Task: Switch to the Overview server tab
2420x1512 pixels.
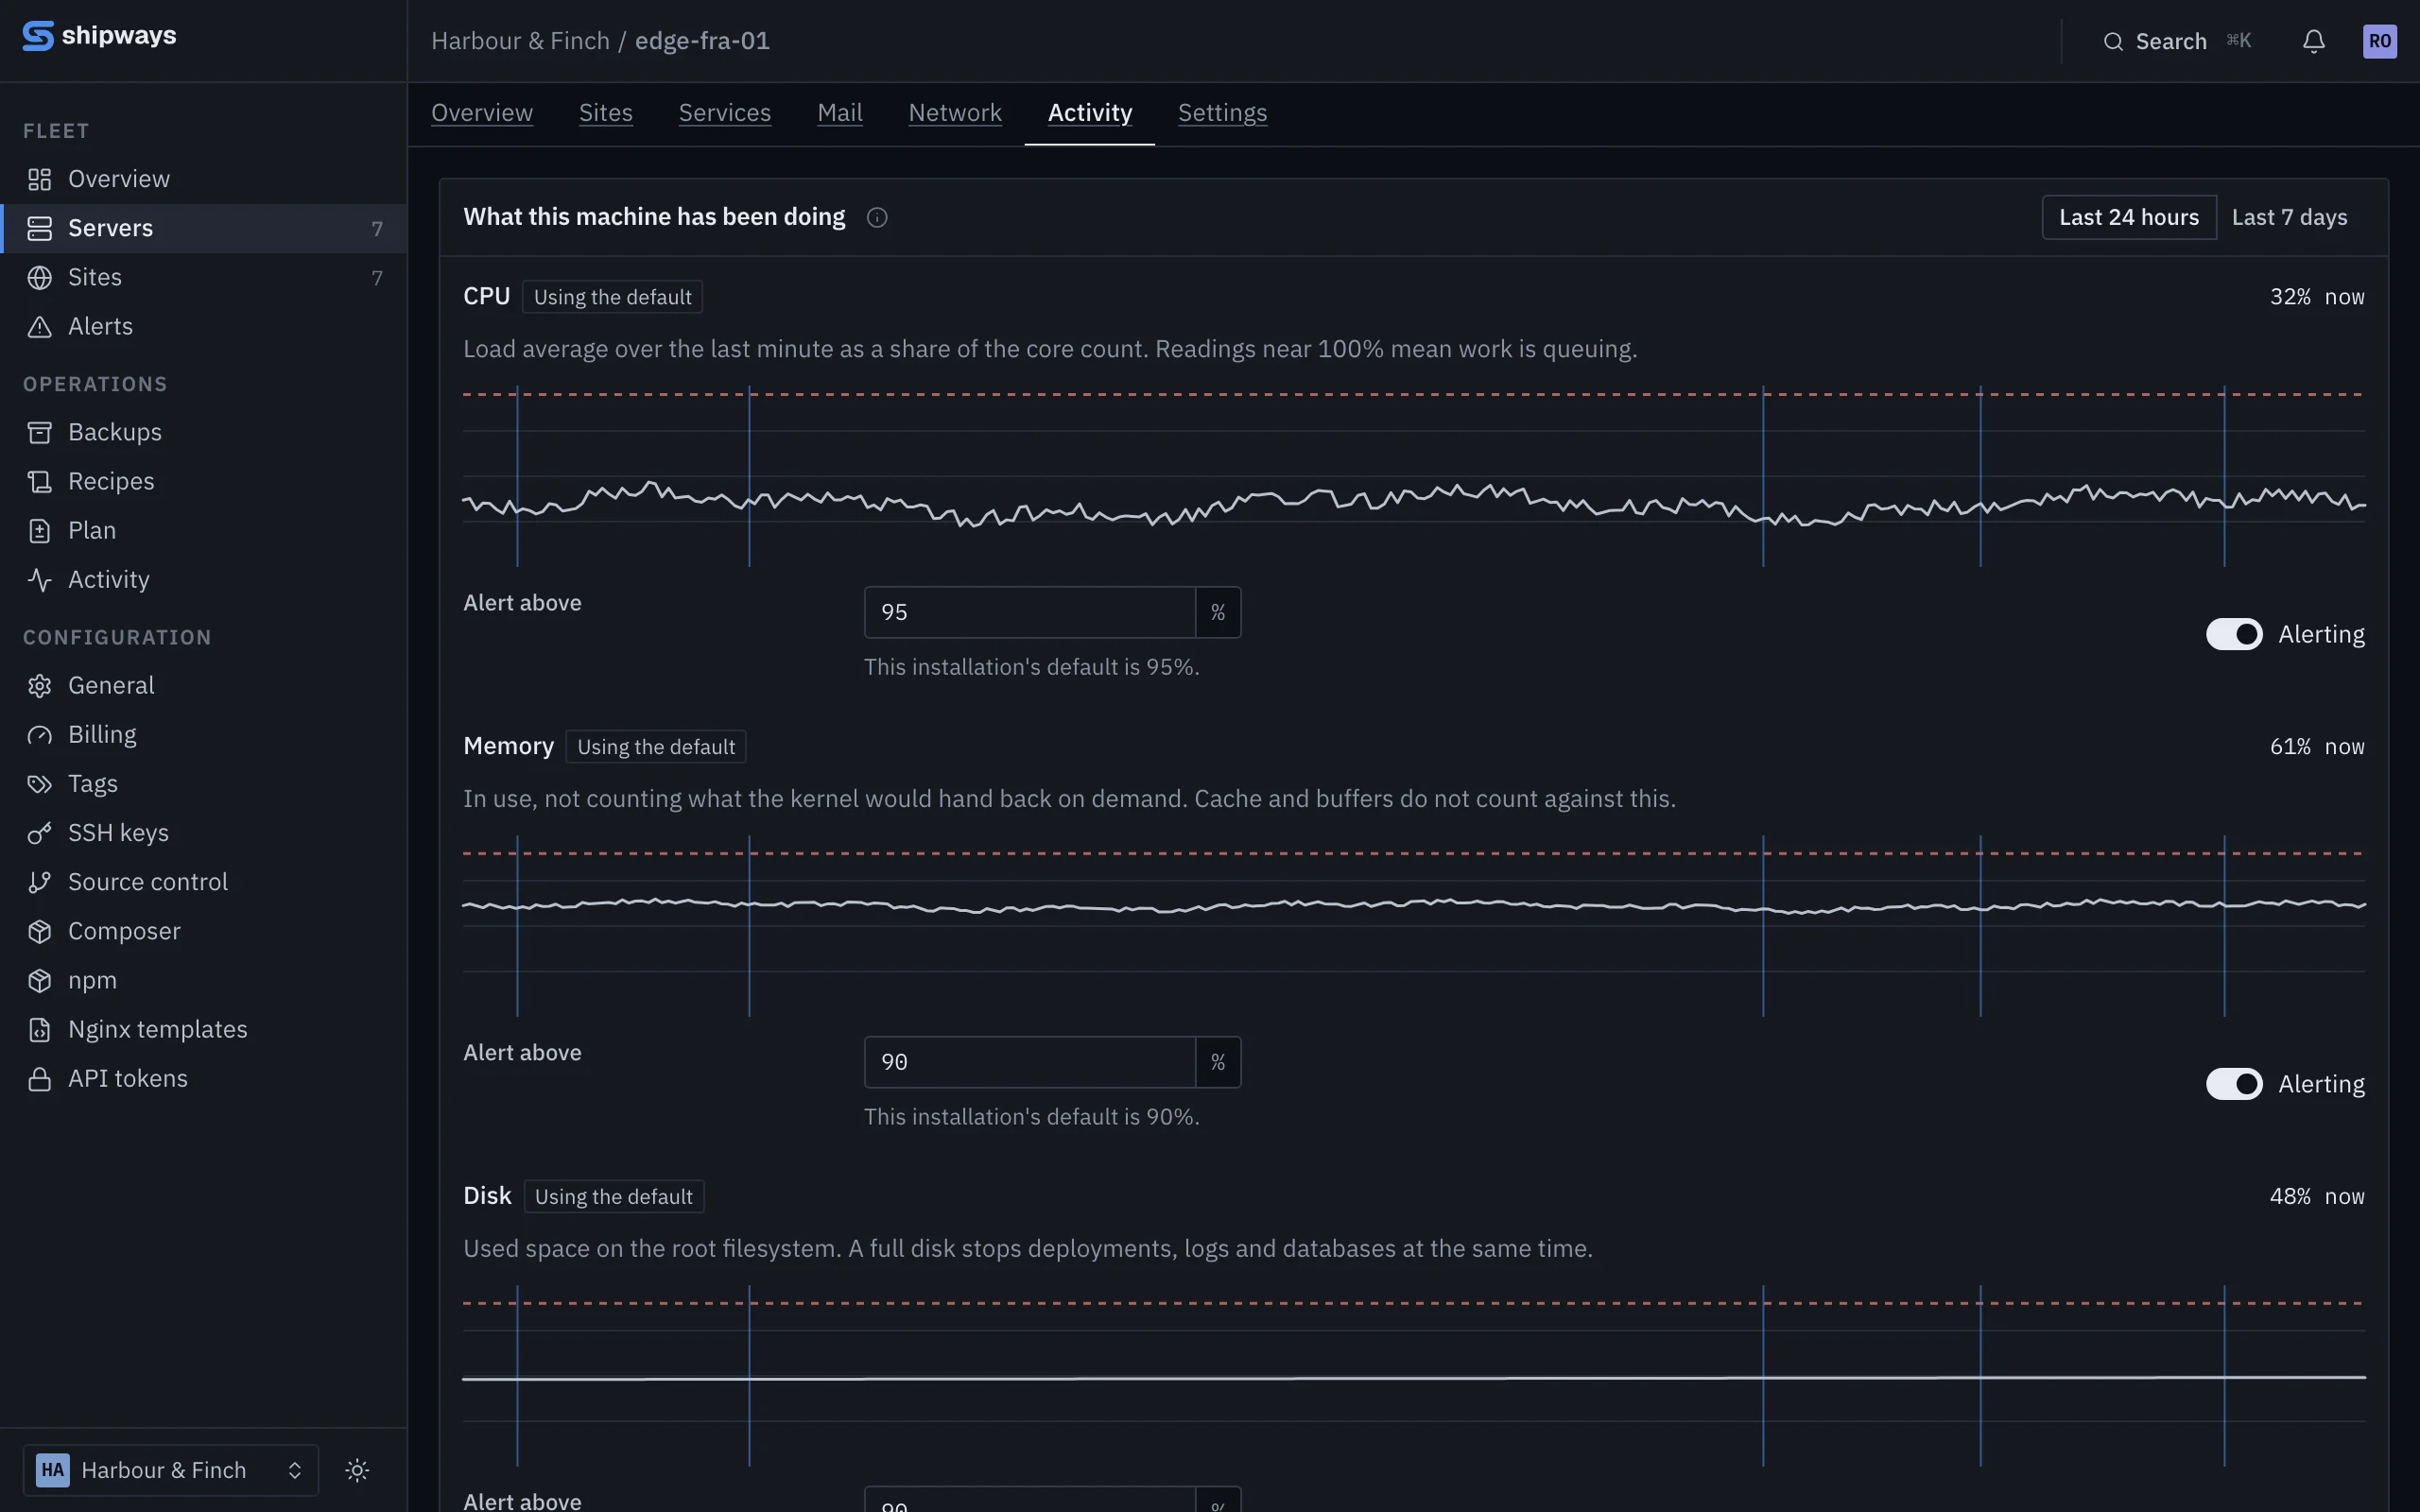Action: click(482, 112)
